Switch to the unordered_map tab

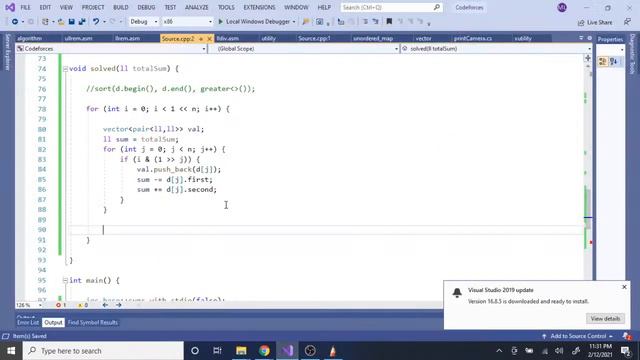tap(373, 38)
